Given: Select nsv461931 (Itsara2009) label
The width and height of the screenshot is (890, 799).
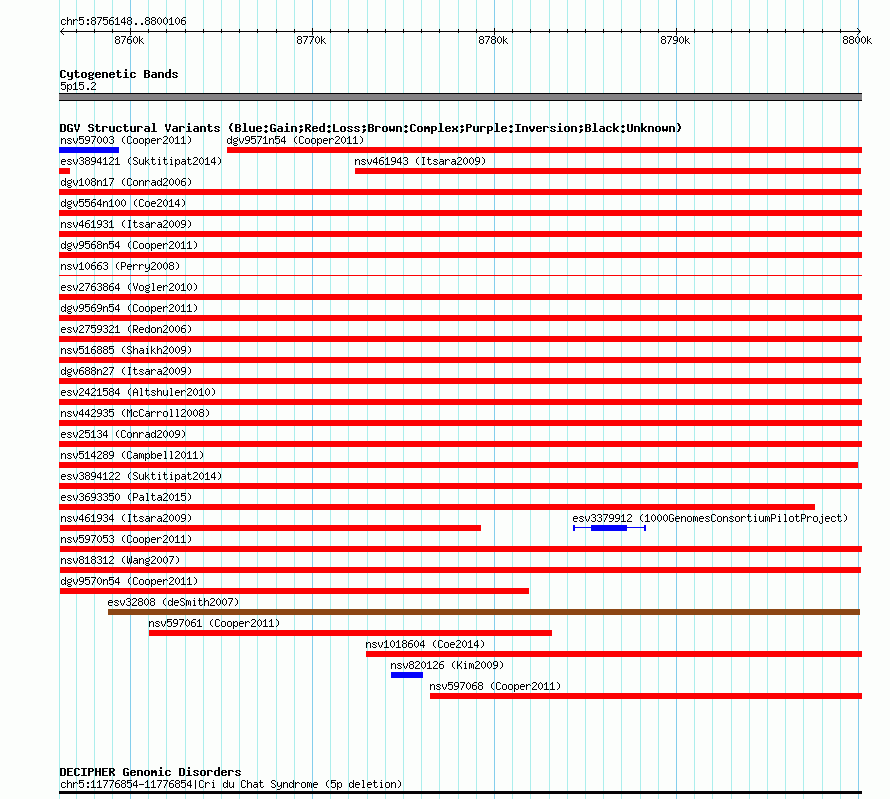Looking at the screenshot, I should 126,224.
